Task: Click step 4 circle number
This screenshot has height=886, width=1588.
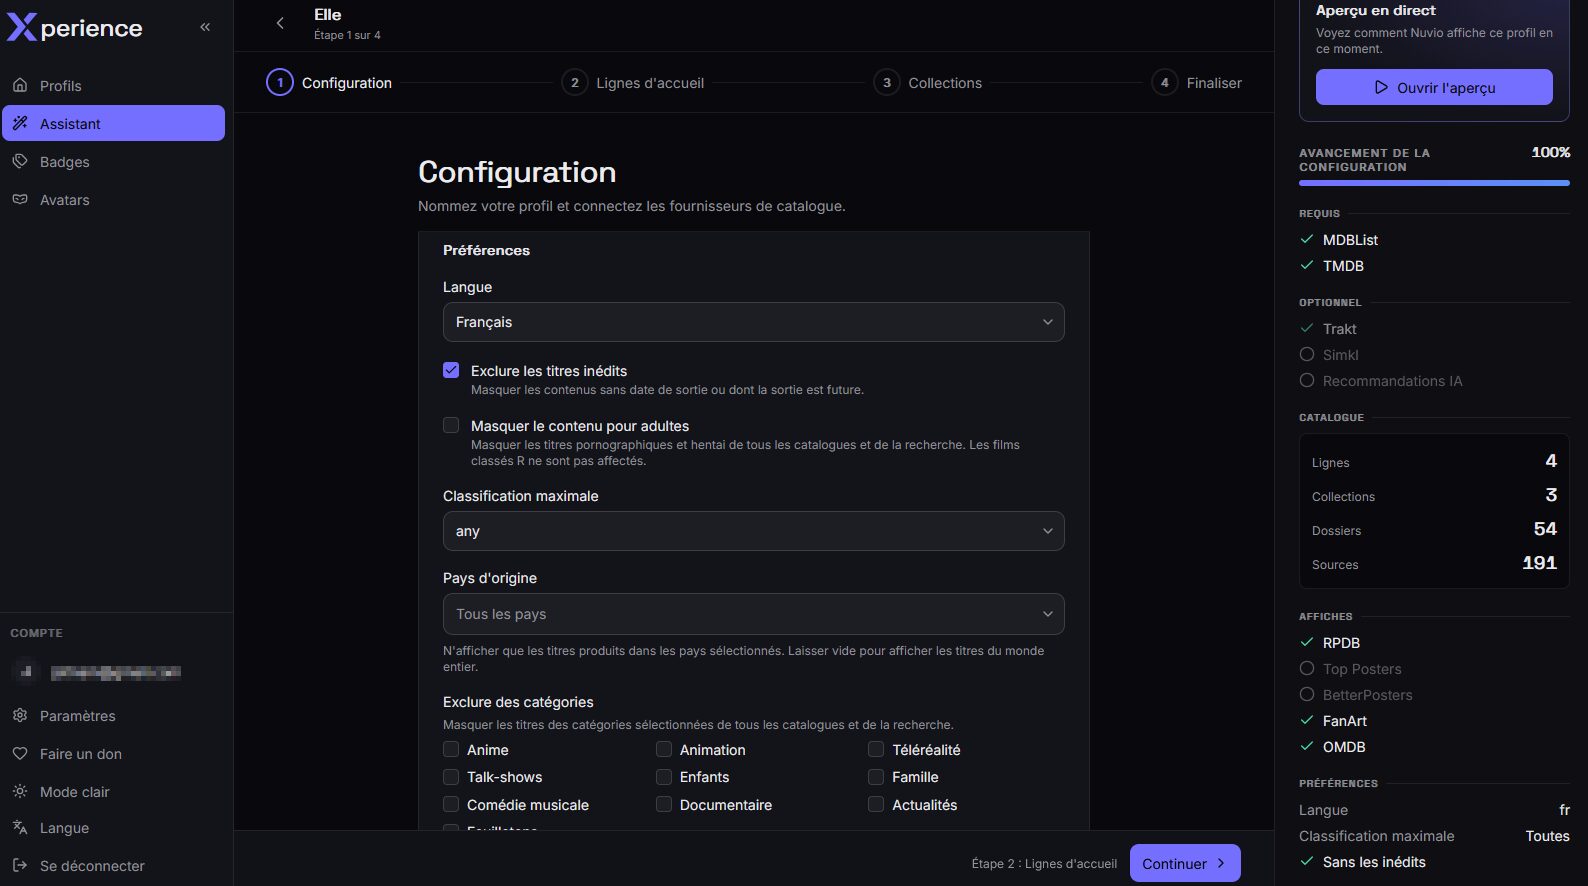Action: pyautogui.click(x=1164, y=82)
